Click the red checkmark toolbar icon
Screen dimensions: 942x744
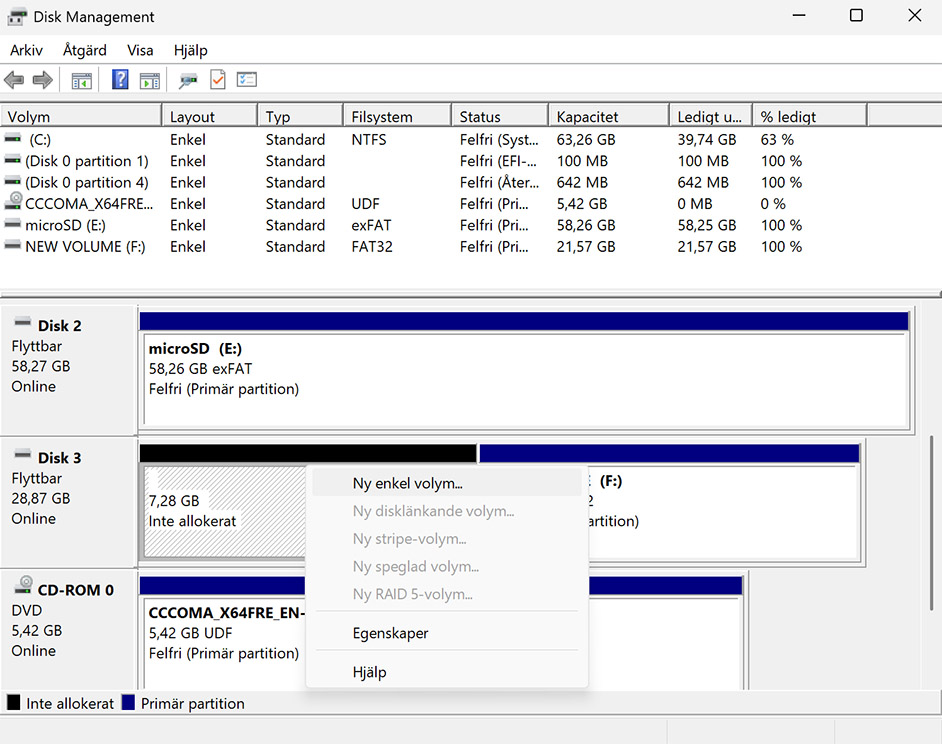click(x=217, y=79)
